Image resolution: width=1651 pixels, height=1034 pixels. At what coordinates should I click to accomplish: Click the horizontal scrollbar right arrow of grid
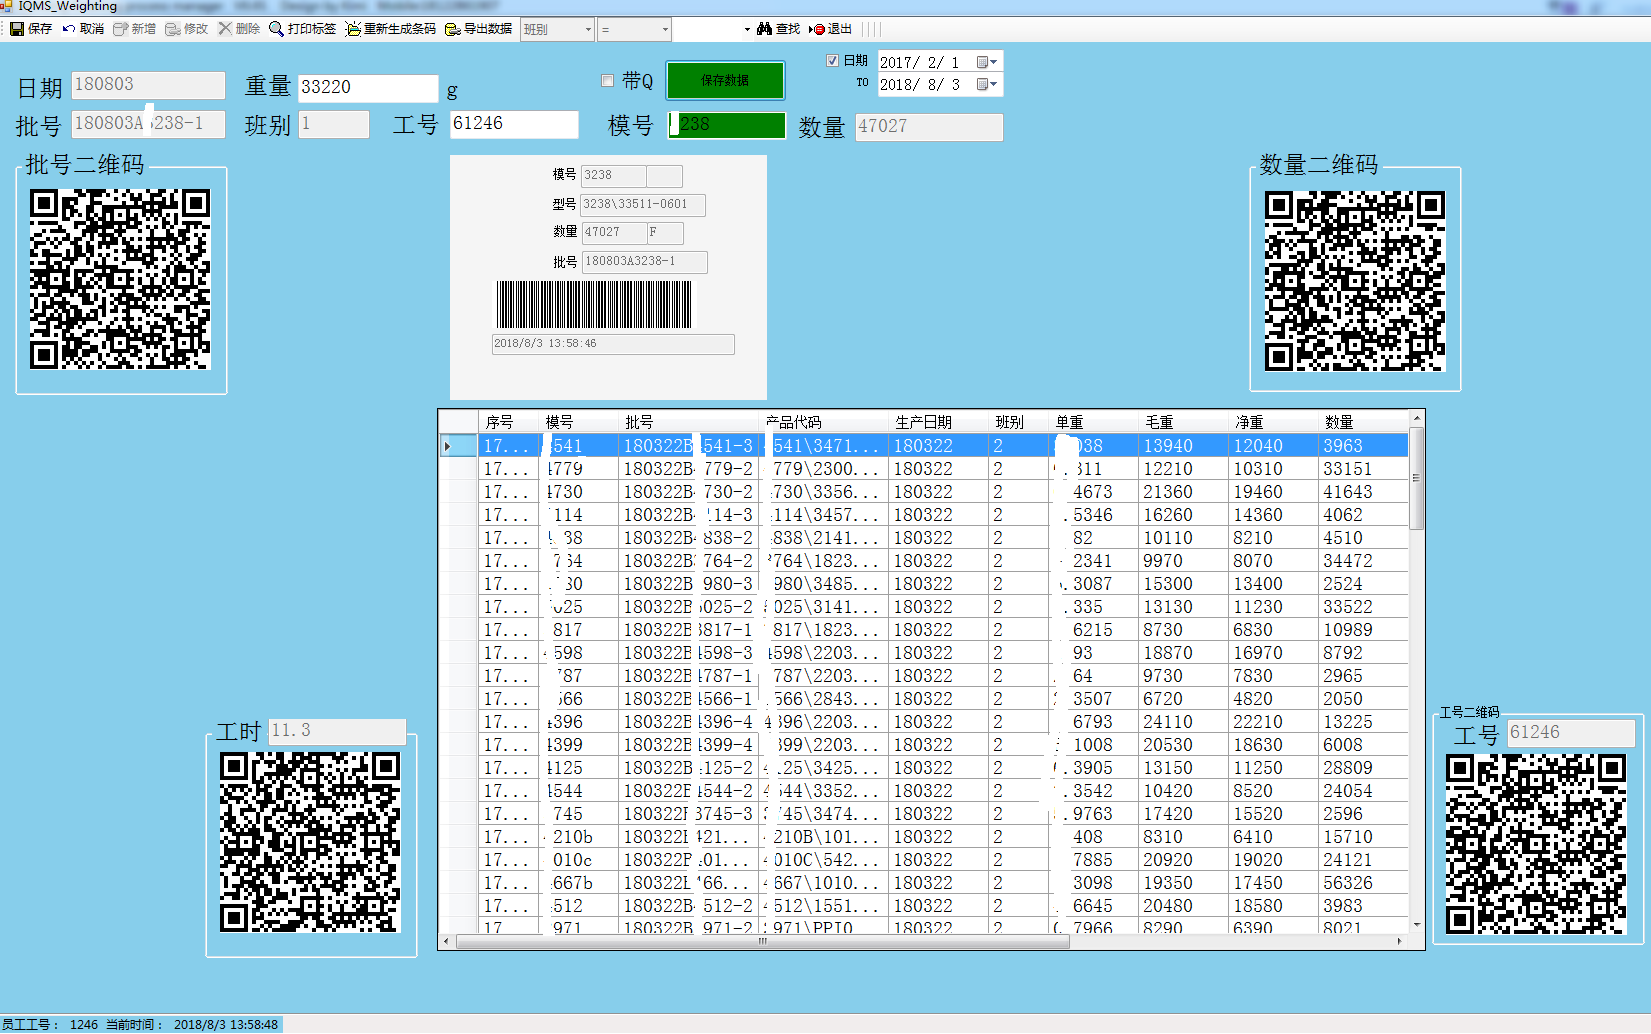[x=1400, y=942]
